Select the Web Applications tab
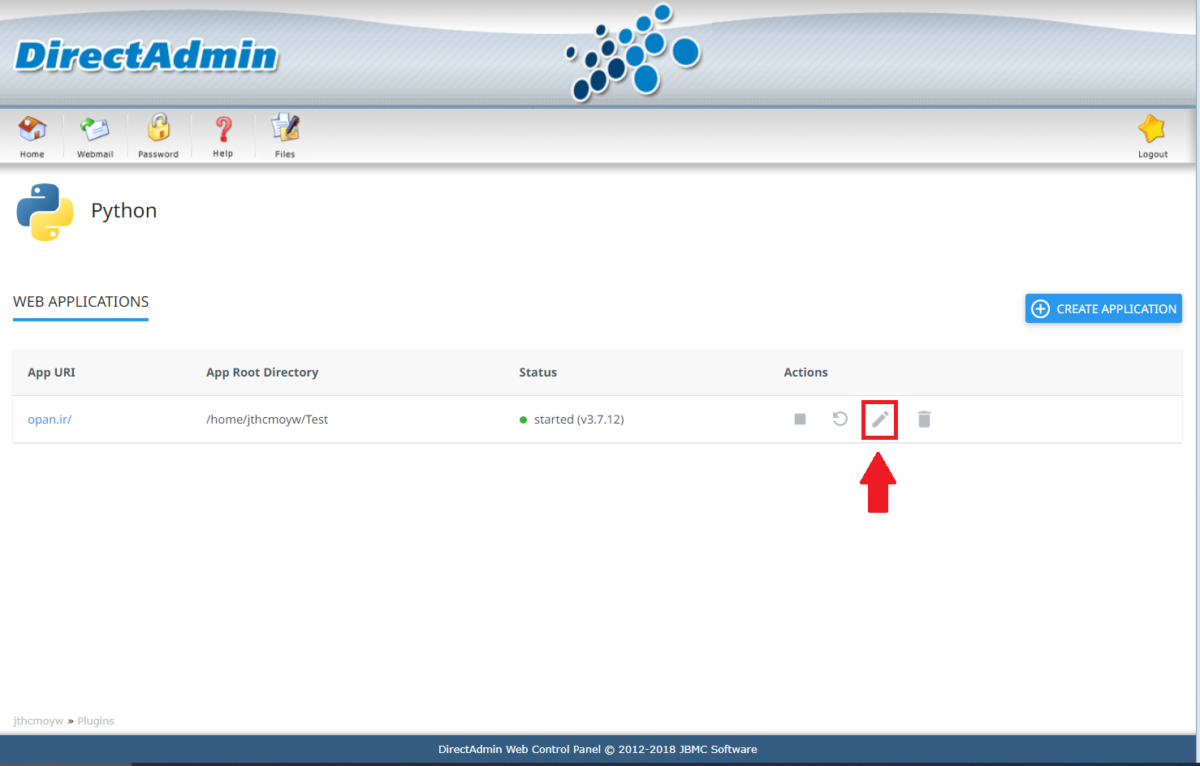This screenshot has height=766, width=1200. 81,302
